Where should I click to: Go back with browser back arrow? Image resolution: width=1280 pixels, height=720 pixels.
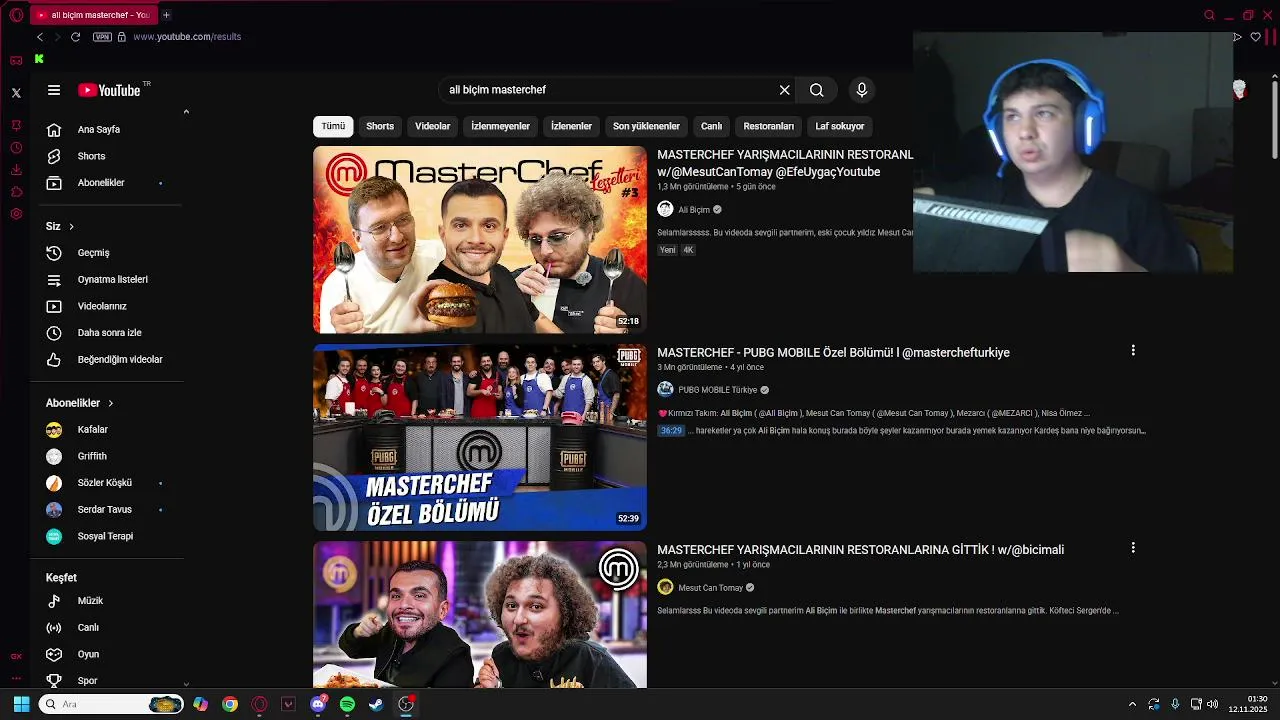(x=40, y=37)
